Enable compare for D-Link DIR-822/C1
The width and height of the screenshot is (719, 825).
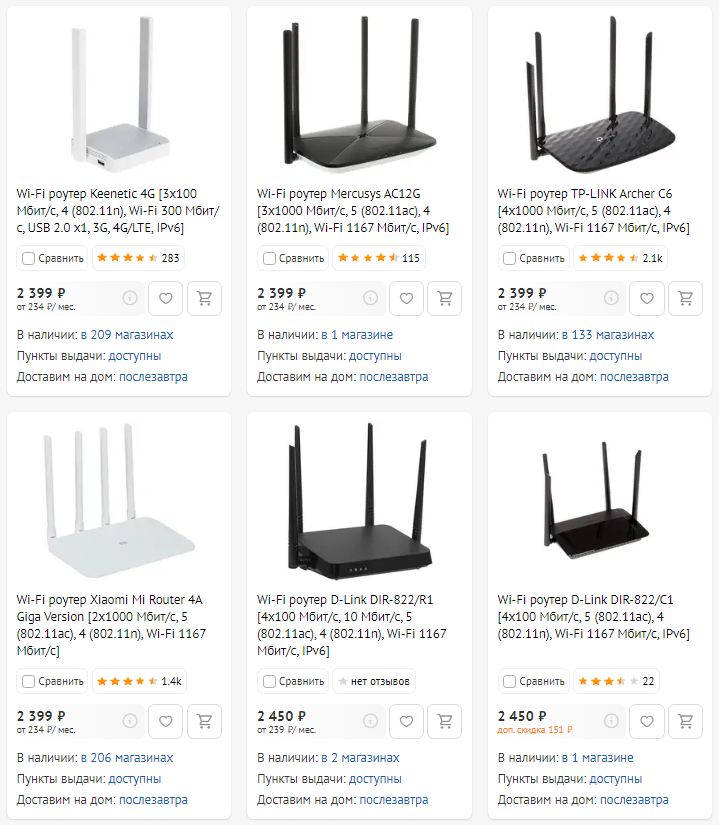(510, 681)
